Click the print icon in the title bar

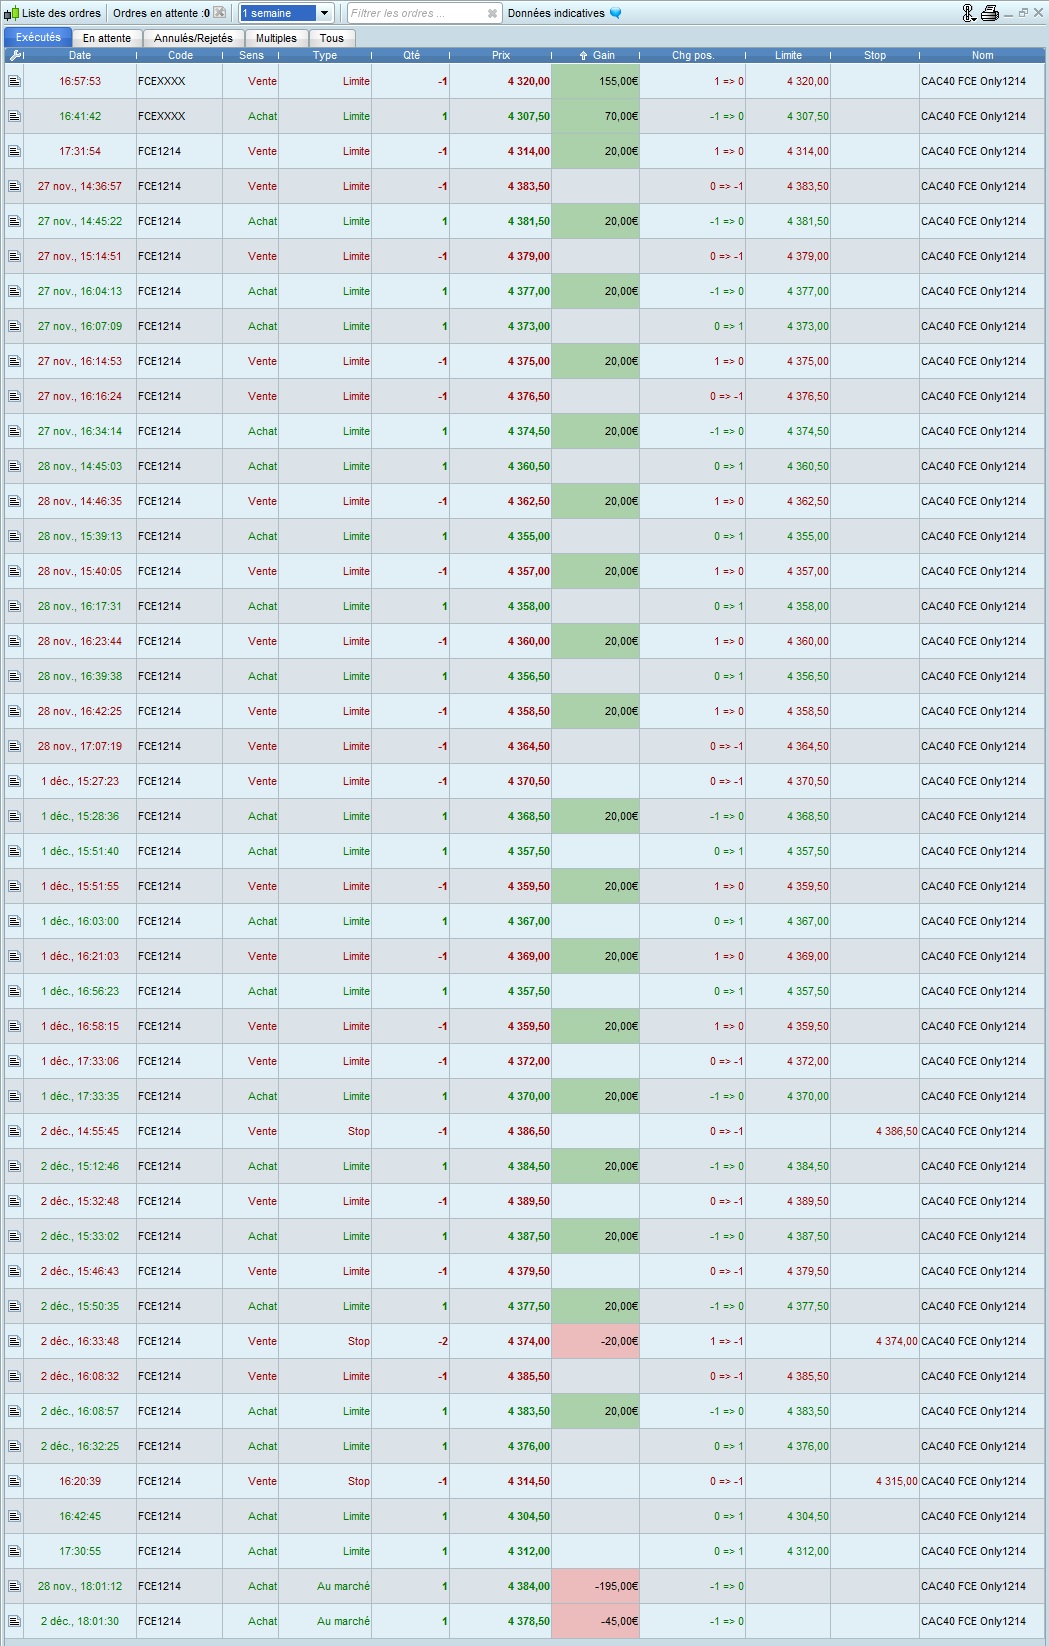(x=990, y=13)
